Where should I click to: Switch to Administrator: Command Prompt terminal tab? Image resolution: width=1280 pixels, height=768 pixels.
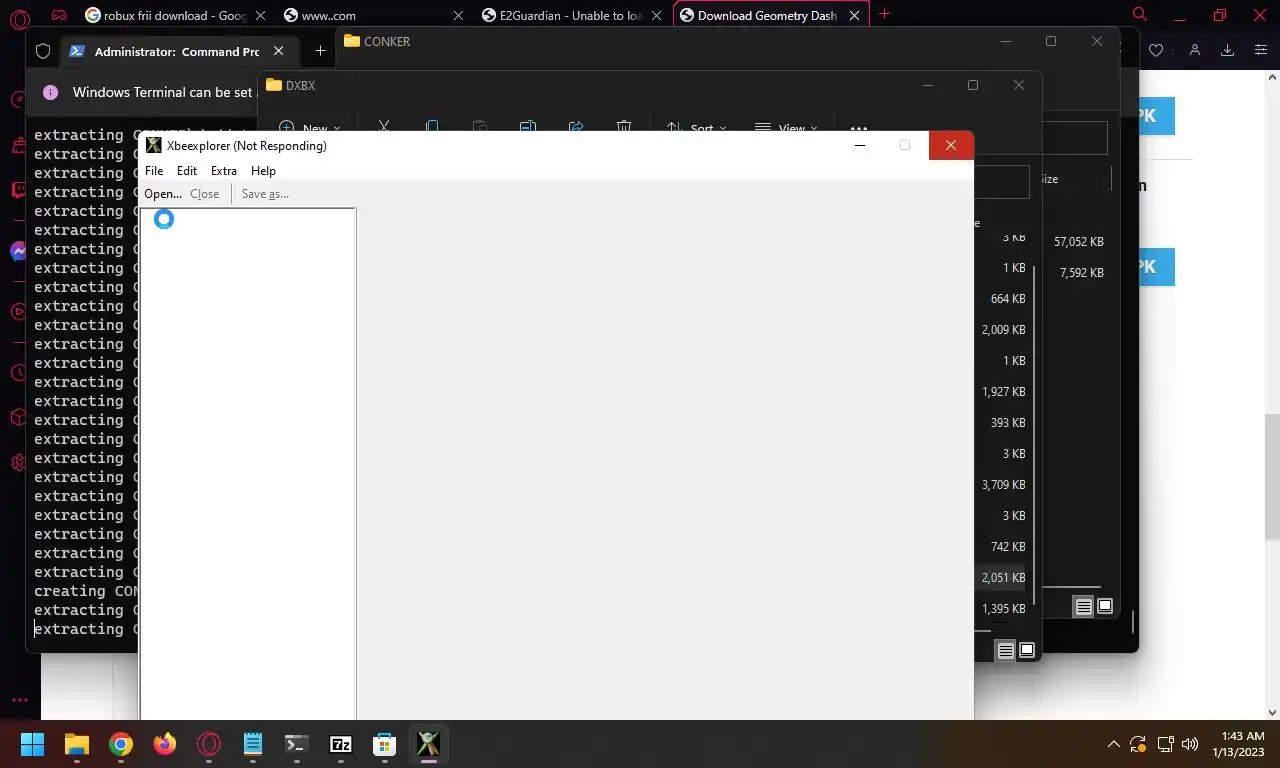(176, 51)
